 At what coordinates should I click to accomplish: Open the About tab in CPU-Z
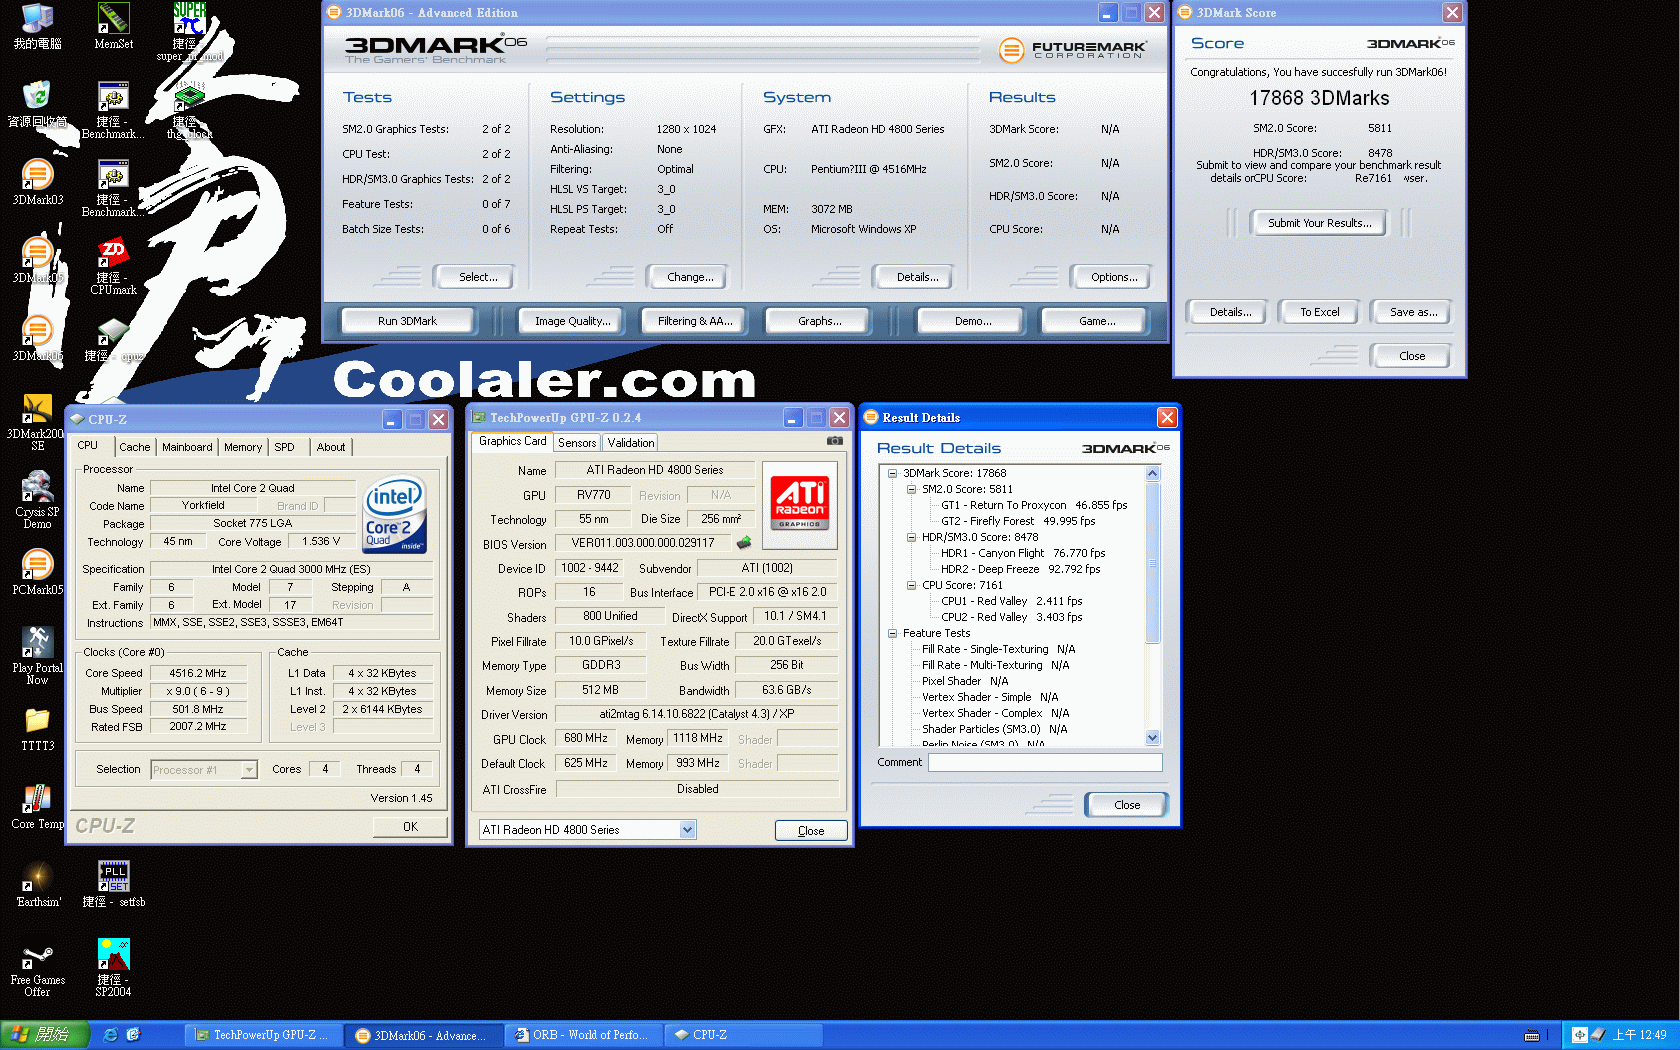tap(331, 447)
